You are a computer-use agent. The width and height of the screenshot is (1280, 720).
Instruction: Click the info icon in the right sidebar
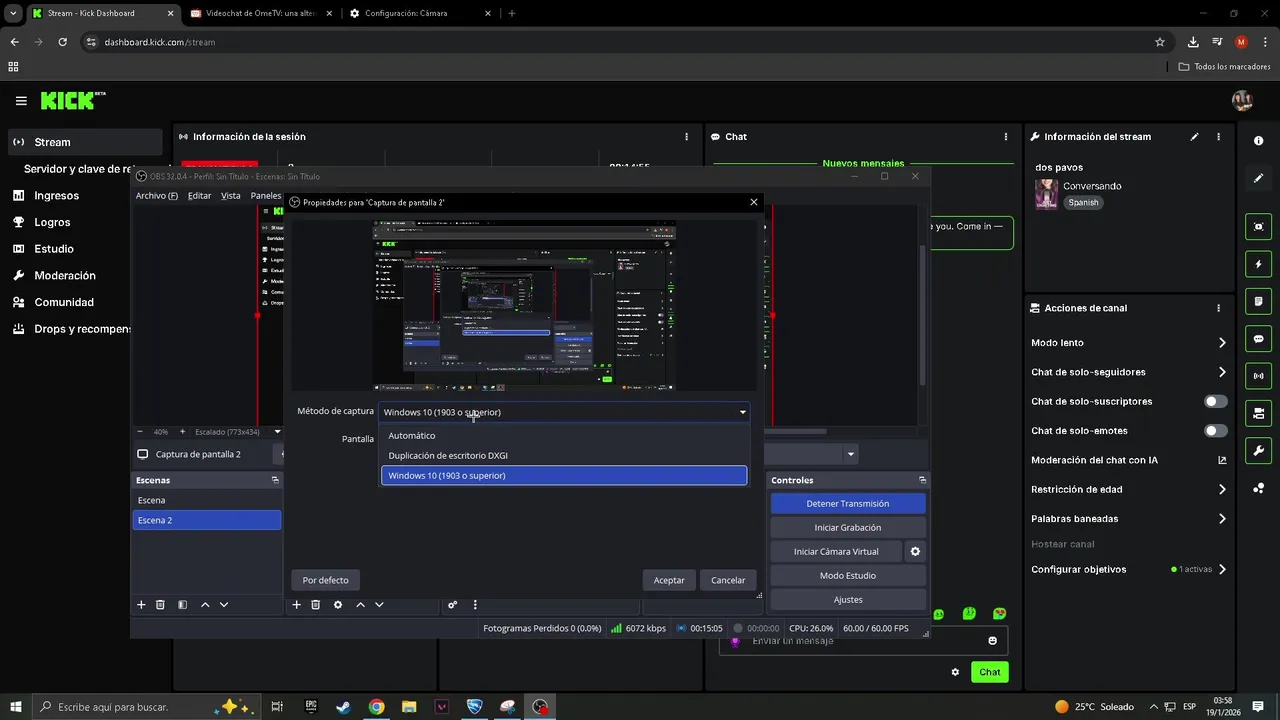(x=1258, y=141)
